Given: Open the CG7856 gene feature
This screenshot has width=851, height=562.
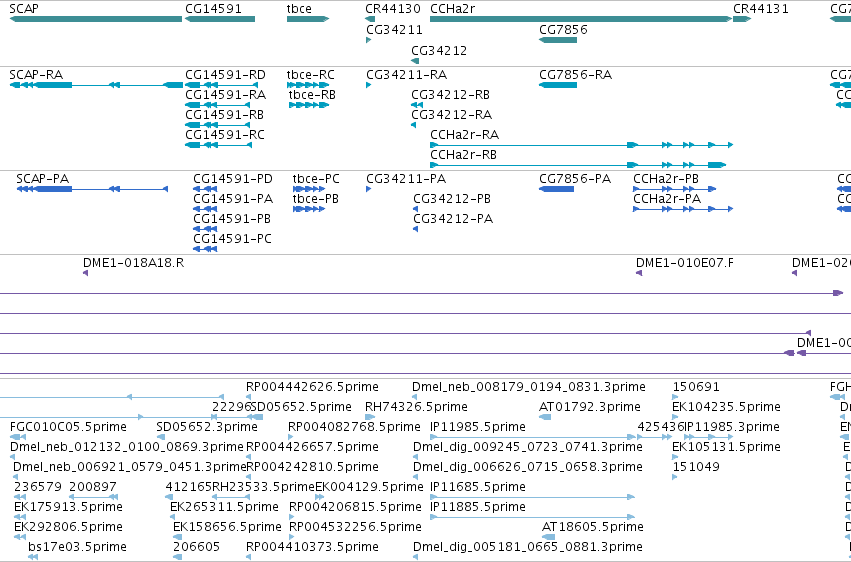Looking at the screenshot, I should [558, 40].
